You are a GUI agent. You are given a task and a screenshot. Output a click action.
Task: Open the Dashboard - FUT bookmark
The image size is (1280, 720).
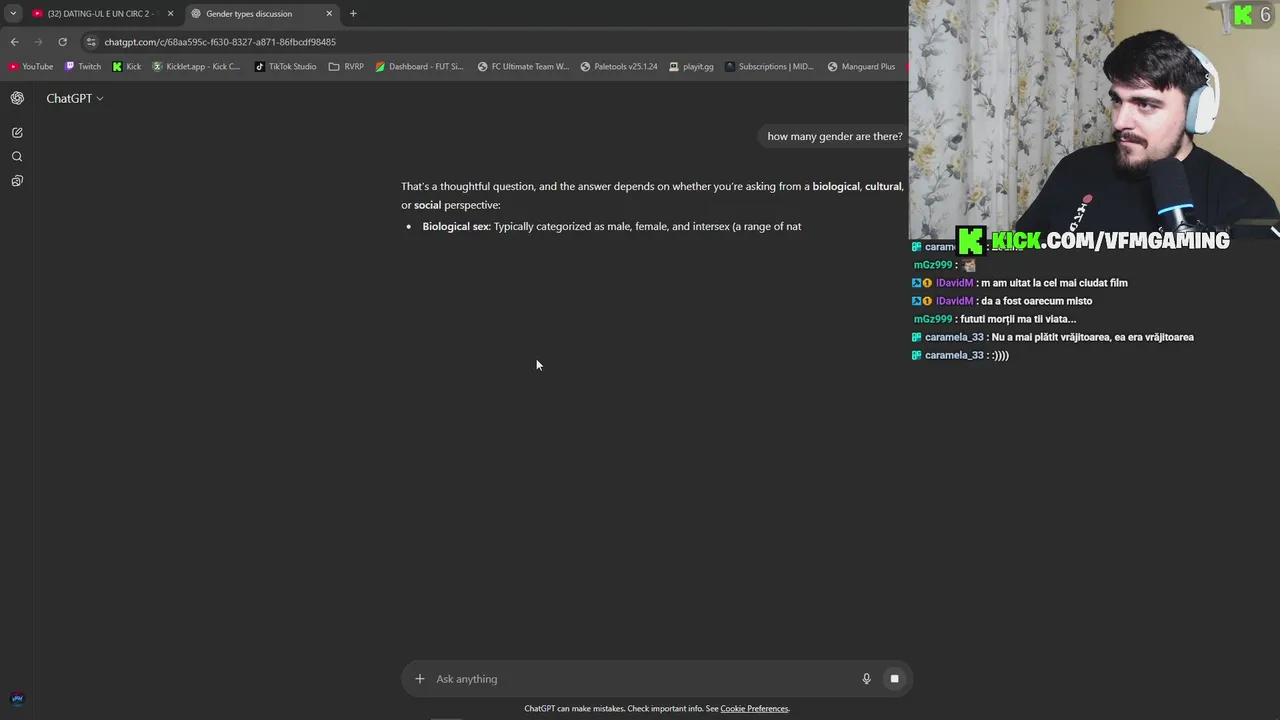click(420, 67)
